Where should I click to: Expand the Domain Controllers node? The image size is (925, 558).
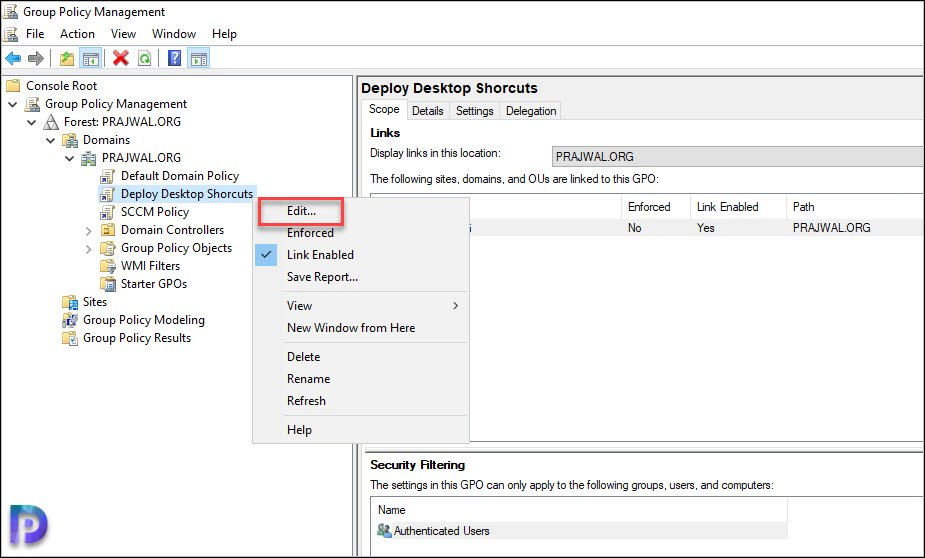pyautogui.click(x=88, y=231)
